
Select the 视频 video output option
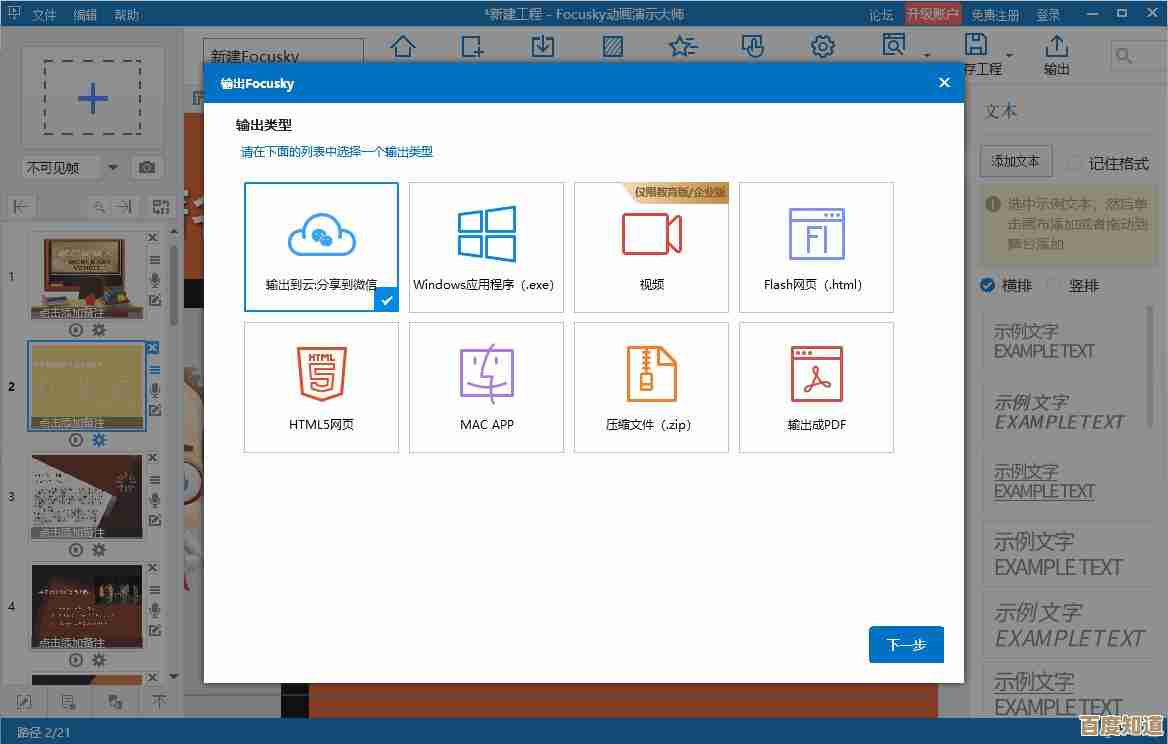point(651,246)
